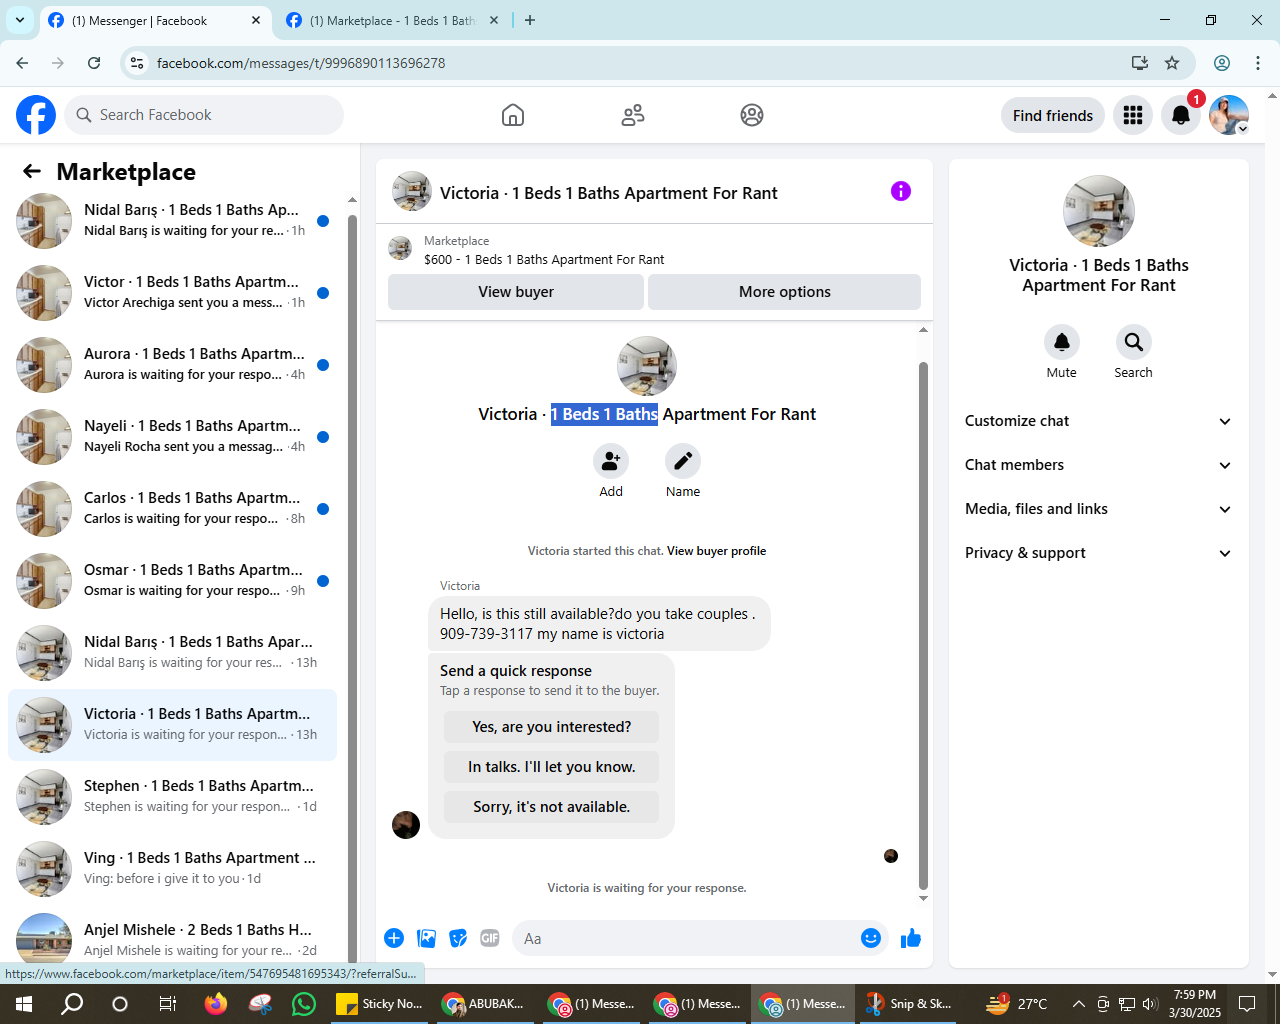Viewport: 1280px width, 1024px height.
Task: Mute the Victoria conversation
Action: tap(1062, 342)
